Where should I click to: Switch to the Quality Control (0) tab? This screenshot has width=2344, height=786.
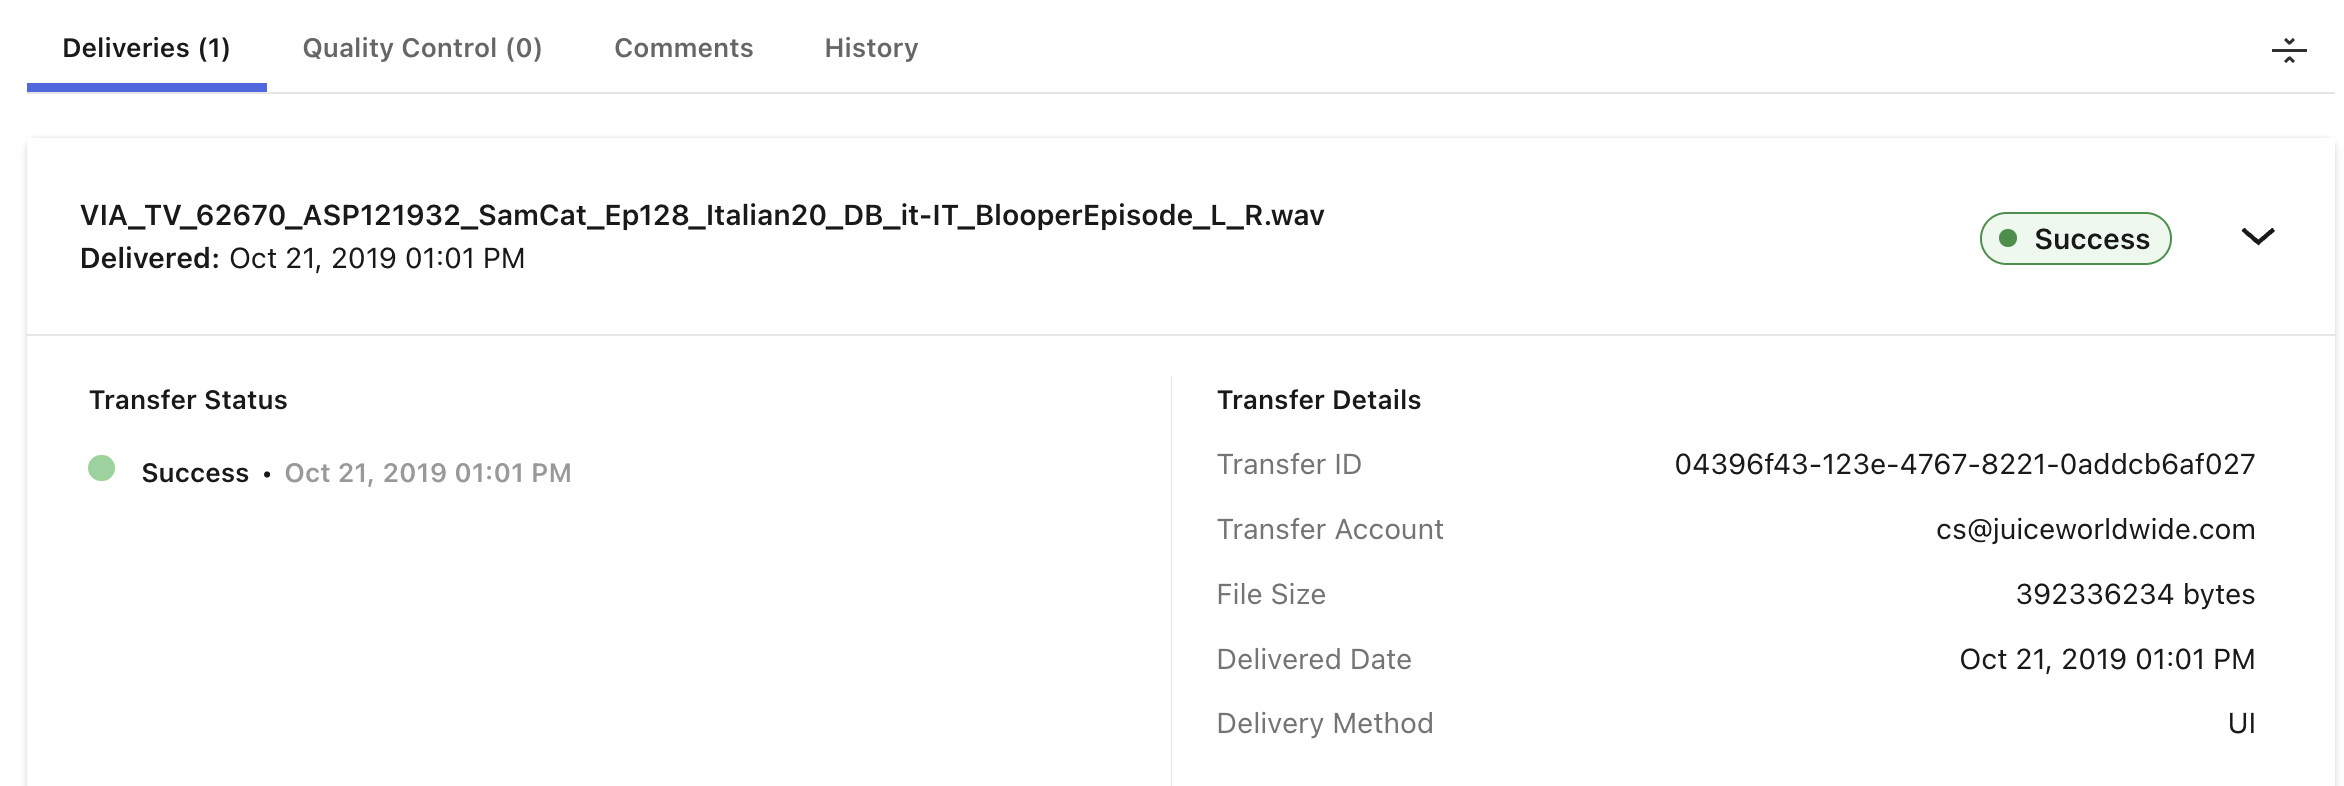(x=422, y=48)
